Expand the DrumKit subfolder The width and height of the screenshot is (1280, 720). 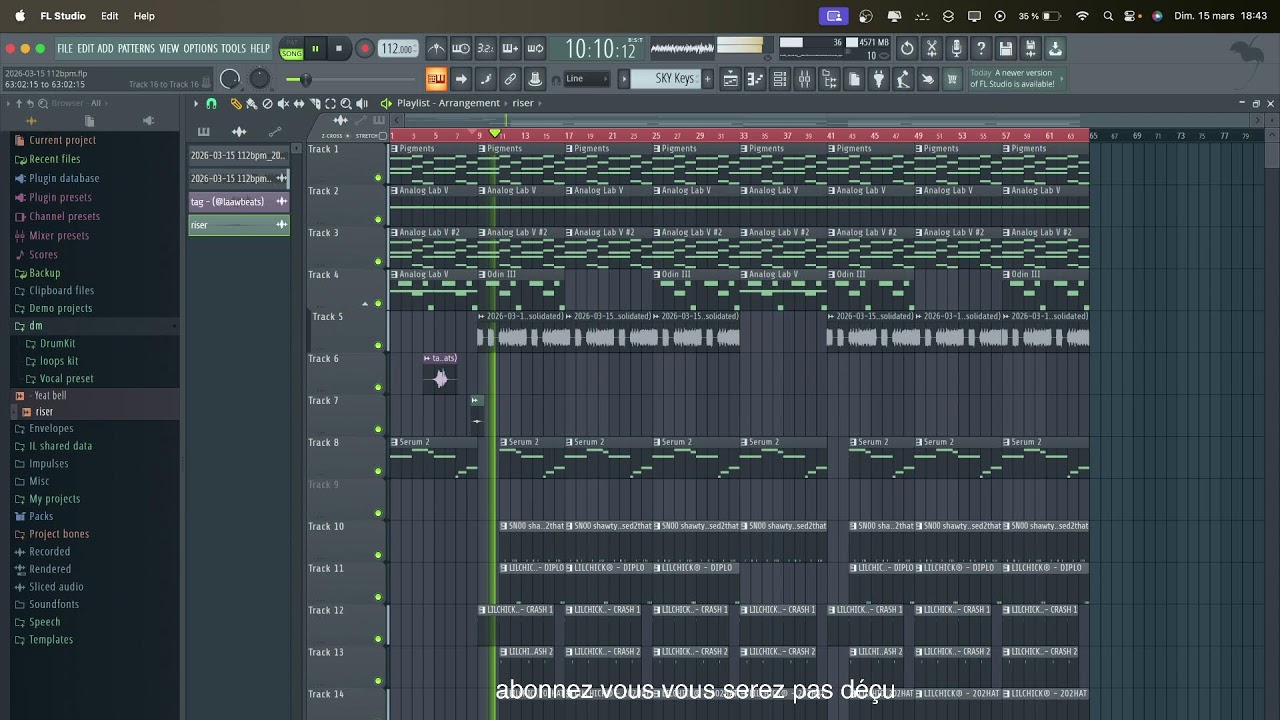click(x=57, y=344)
